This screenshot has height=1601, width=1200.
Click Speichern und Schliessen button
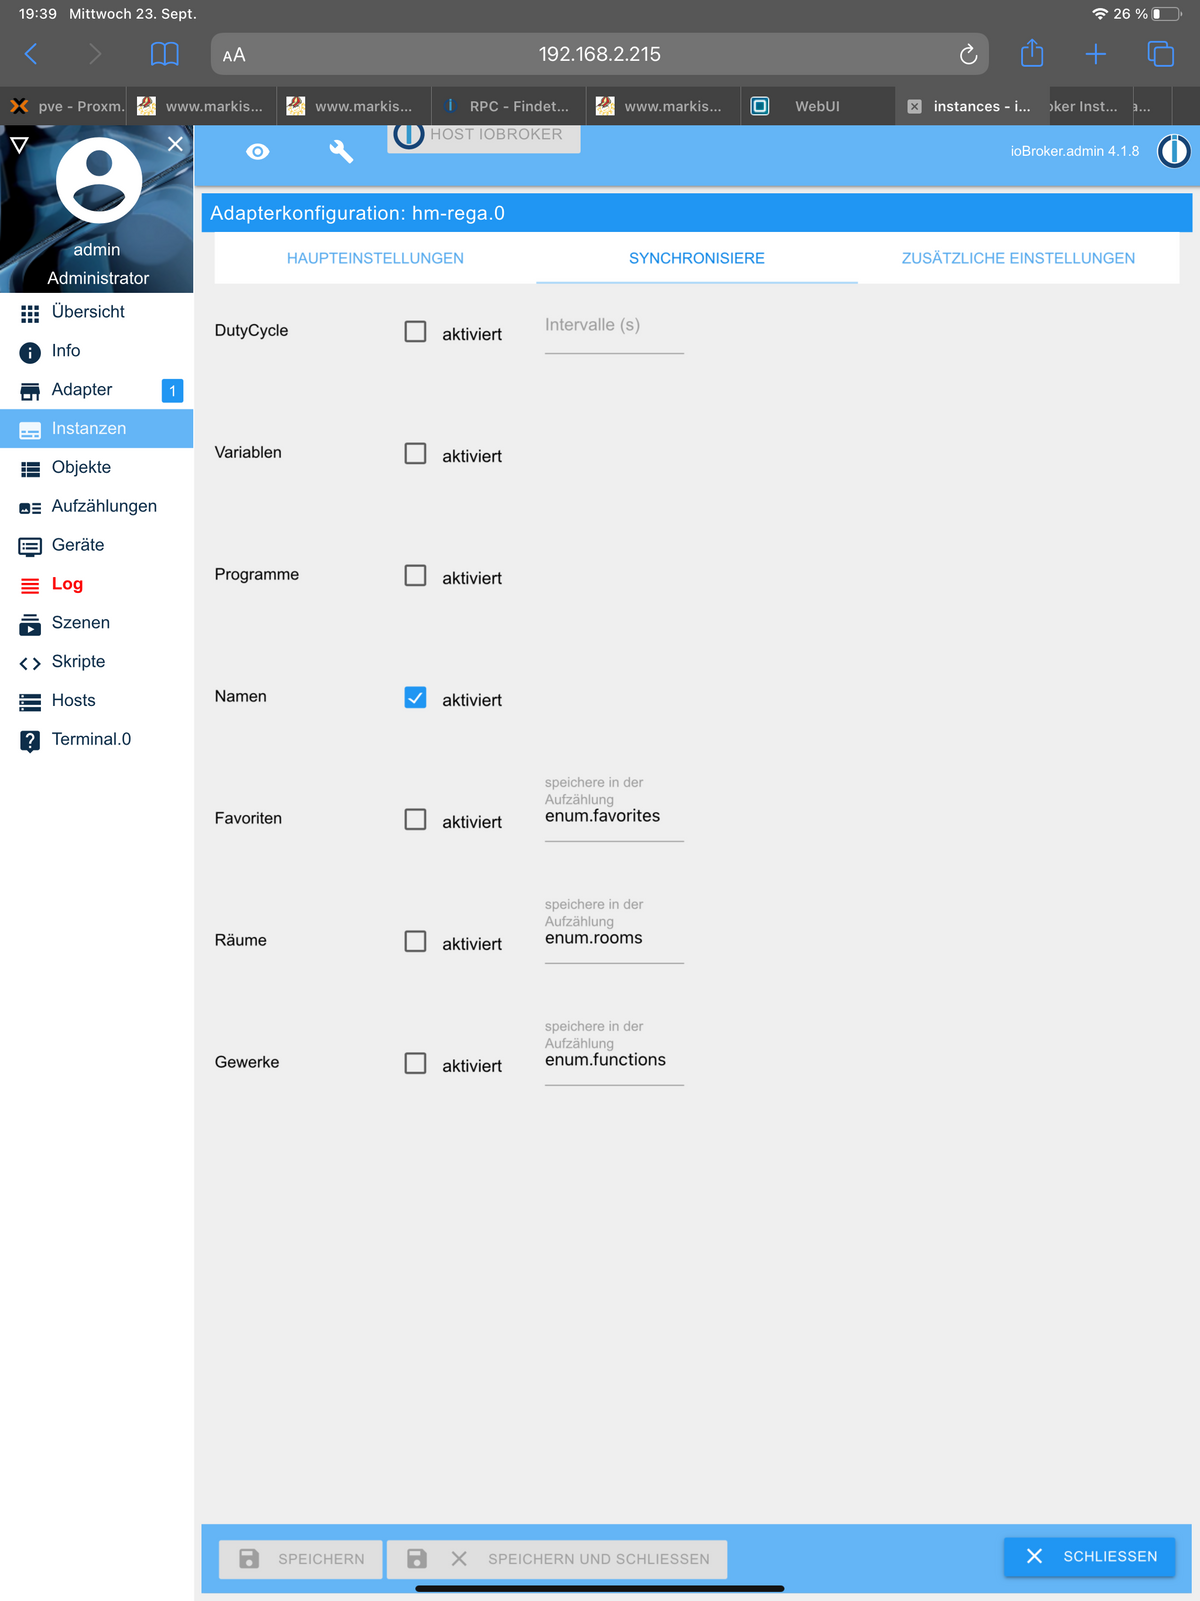557,1559
